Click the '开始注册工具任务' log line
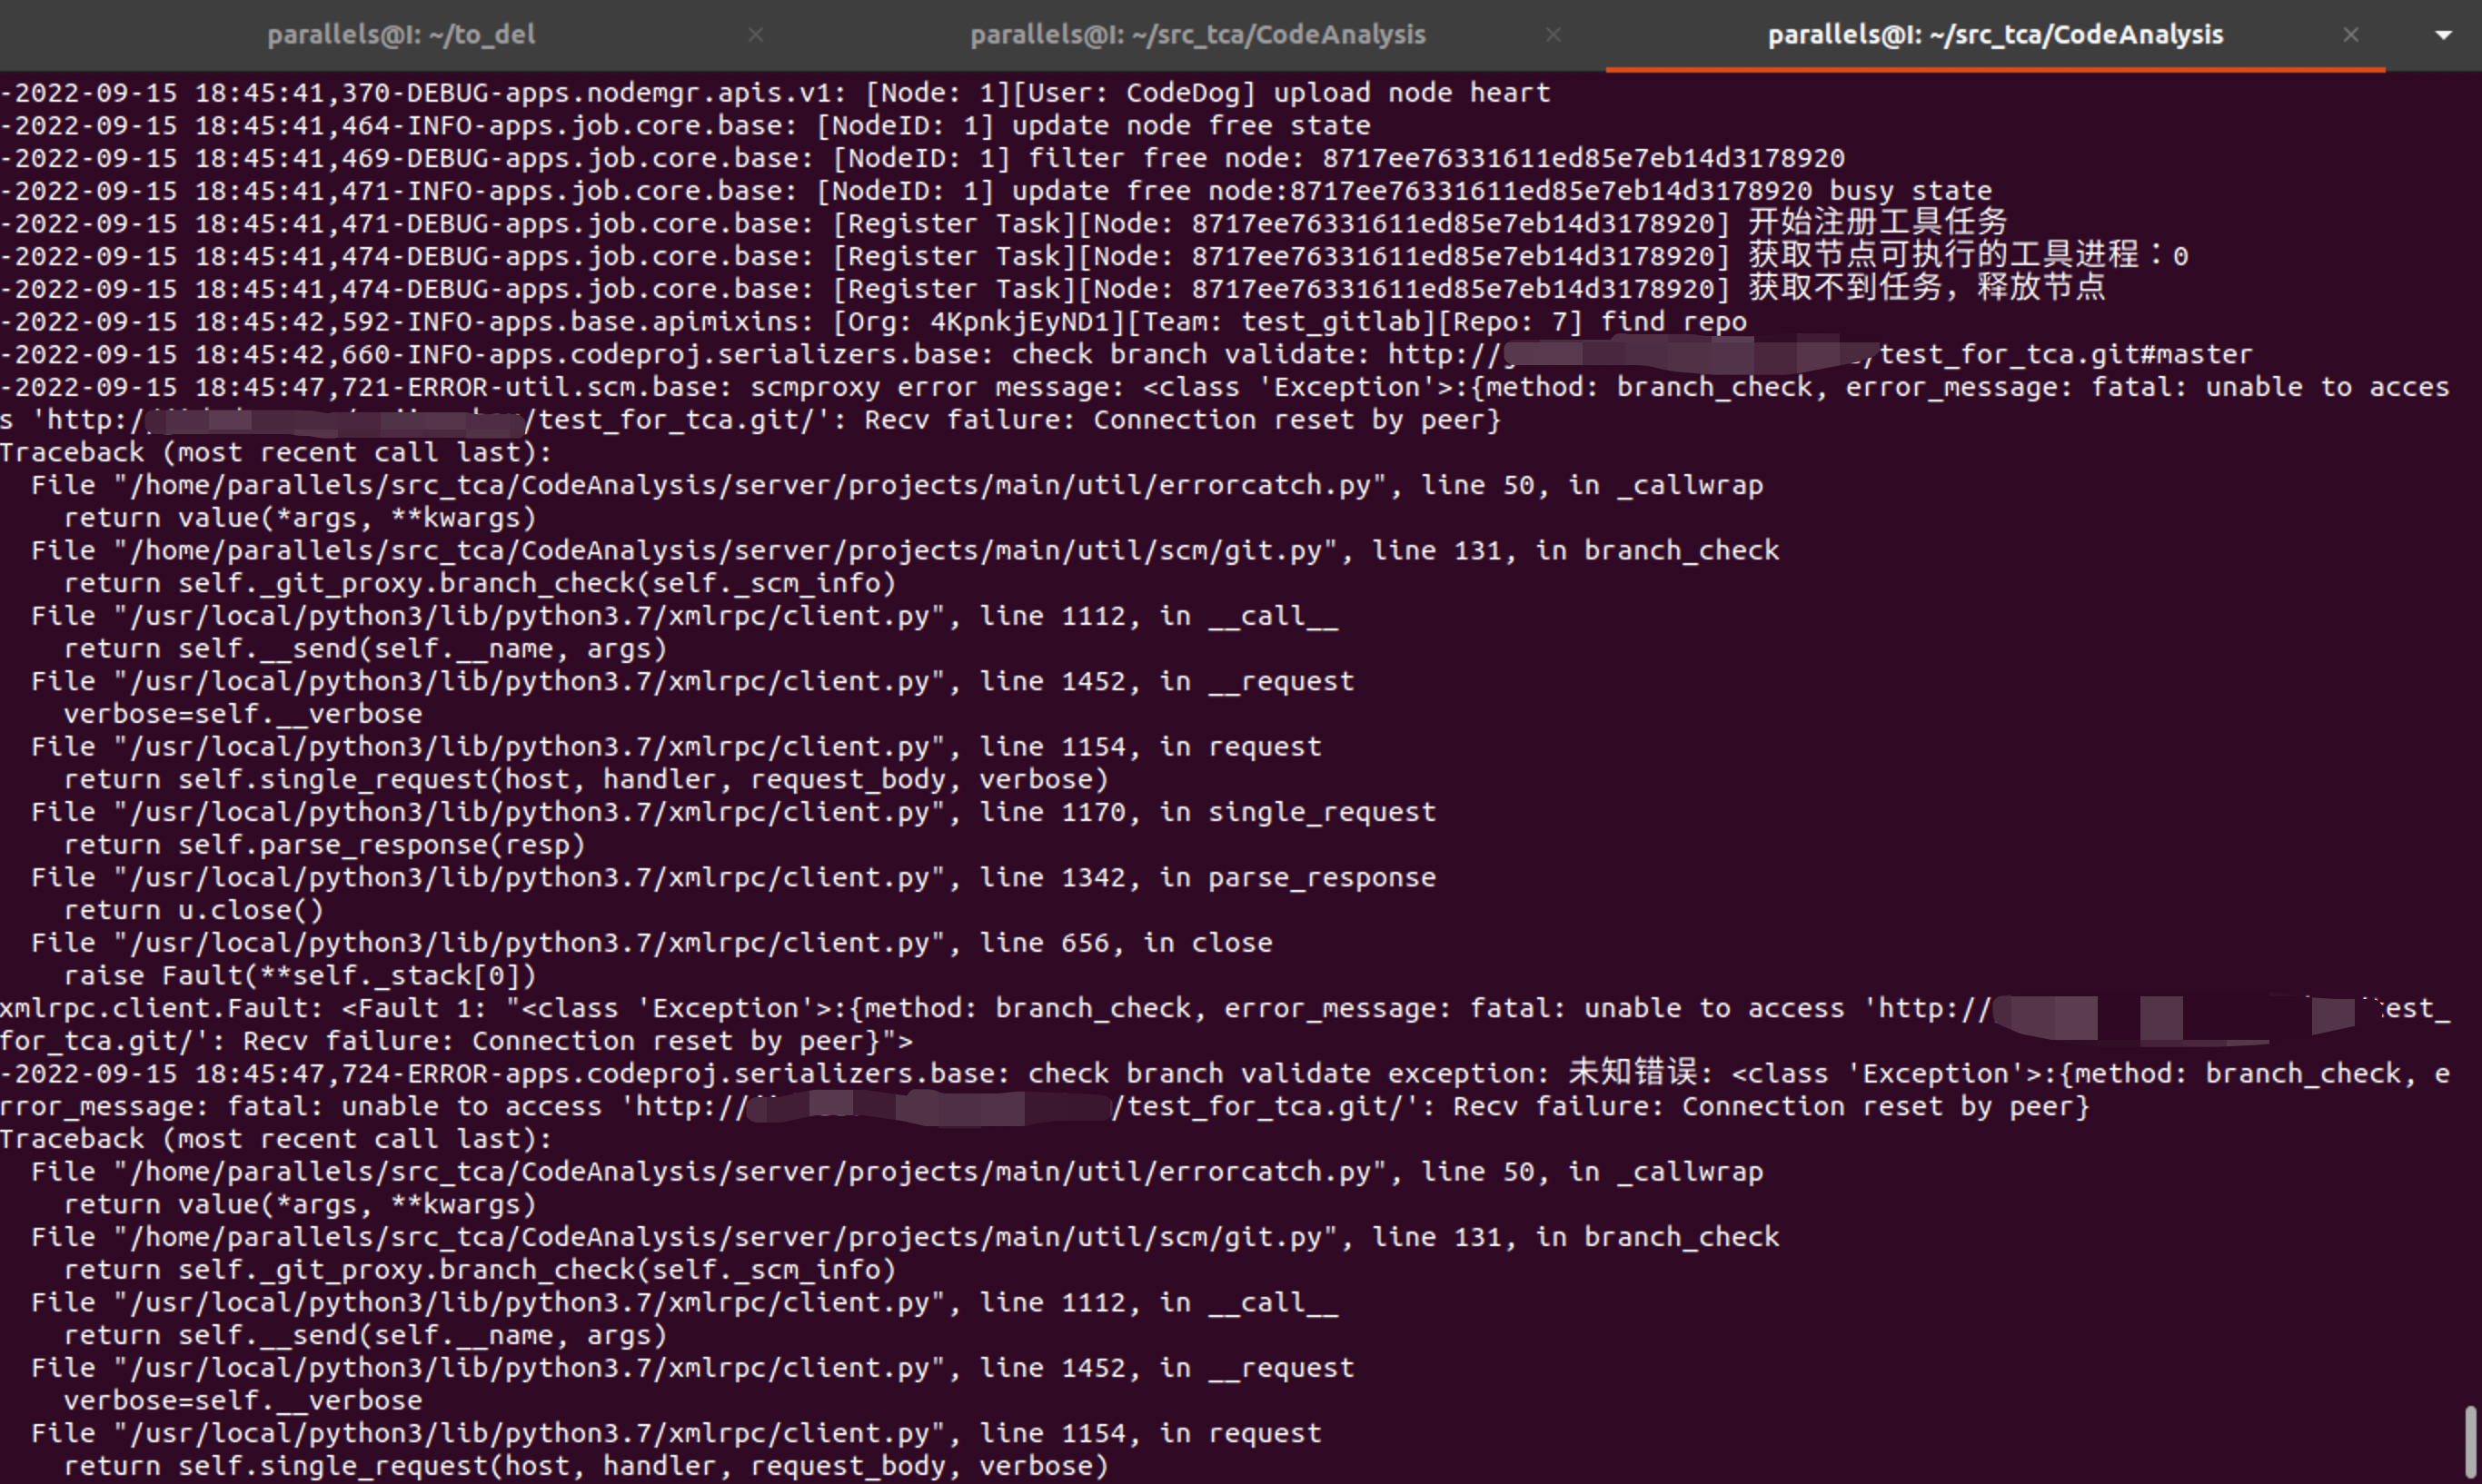 tap(1004, 224)
